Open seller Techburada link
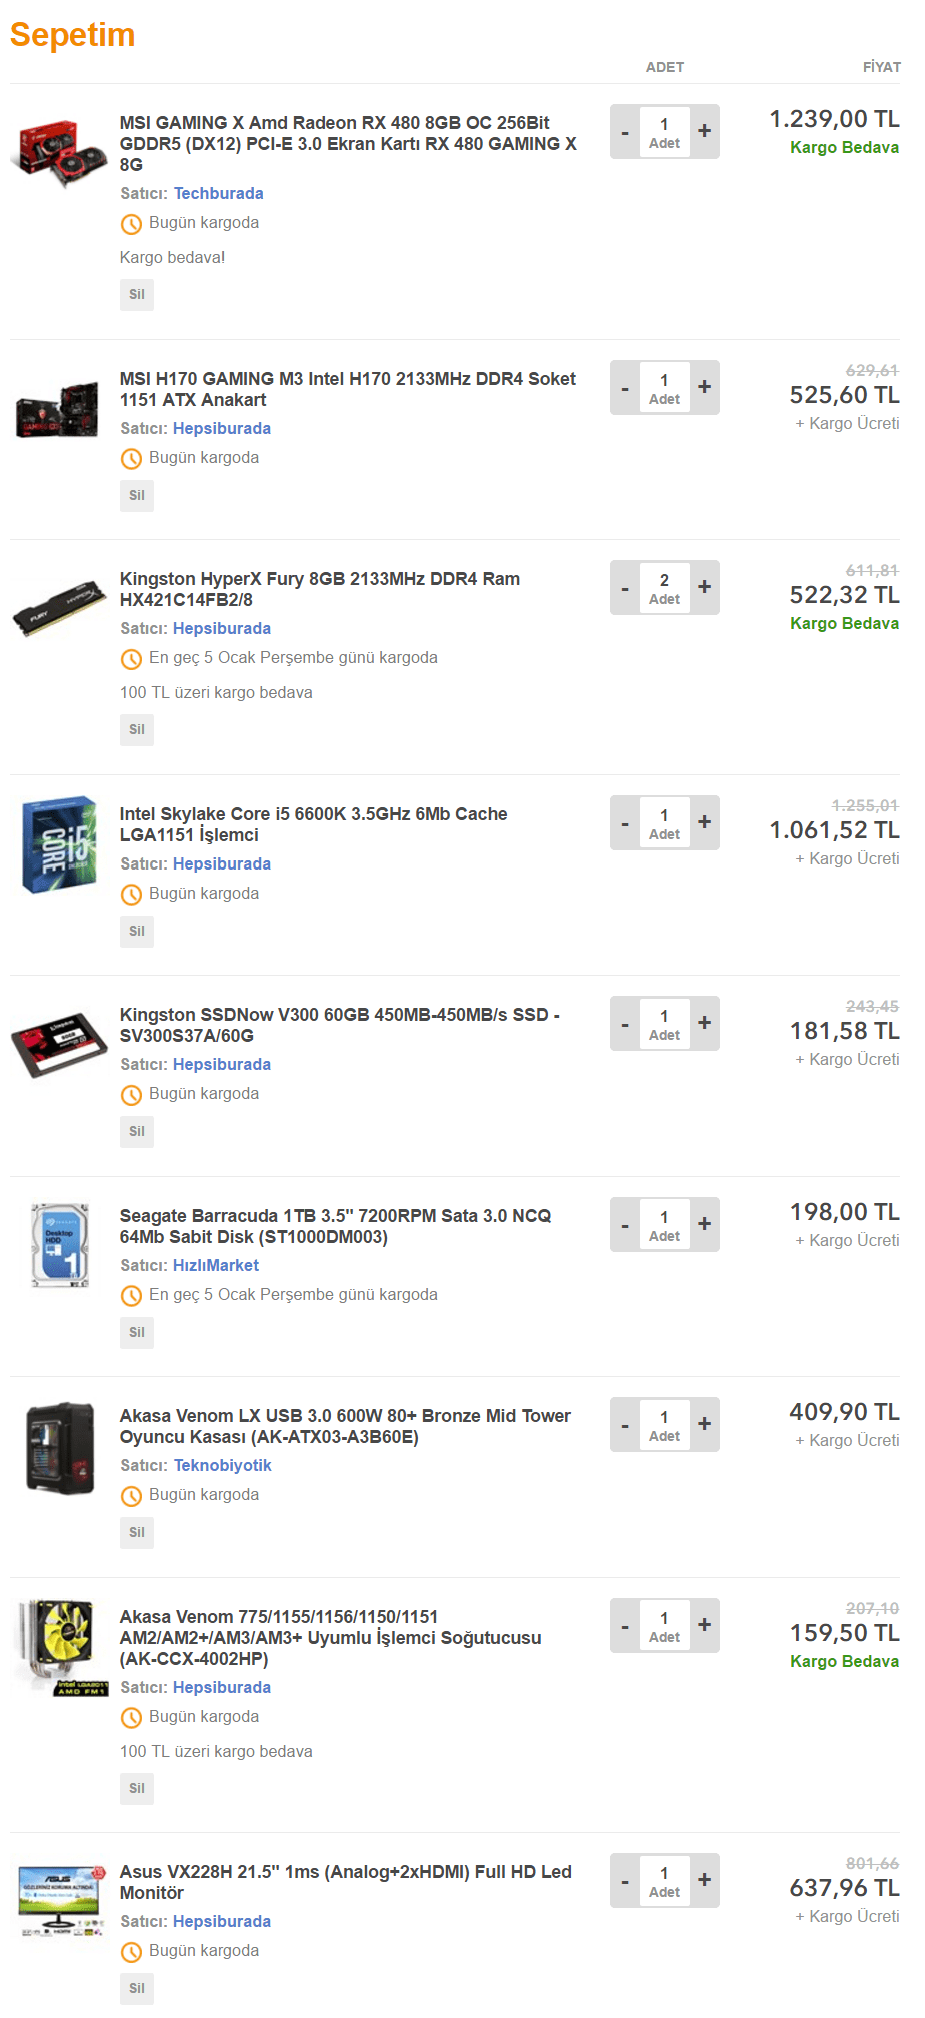 (219, 193)
